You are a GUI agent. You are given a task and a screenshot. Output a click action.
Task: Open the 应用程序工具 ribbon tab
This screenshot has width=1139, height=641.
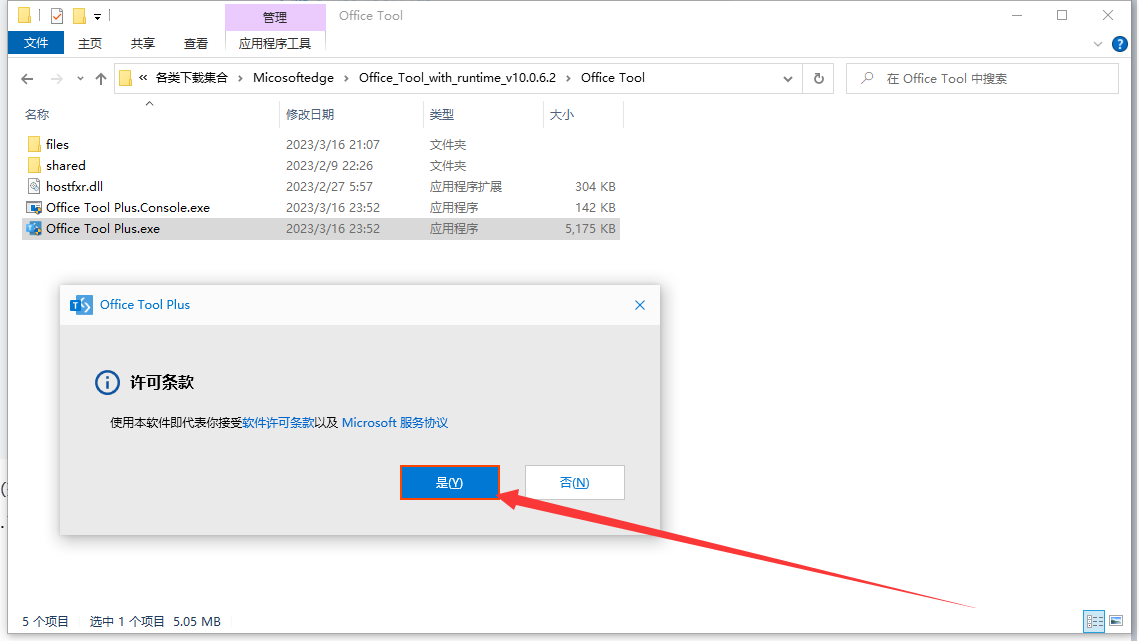(x=275, y=44)
